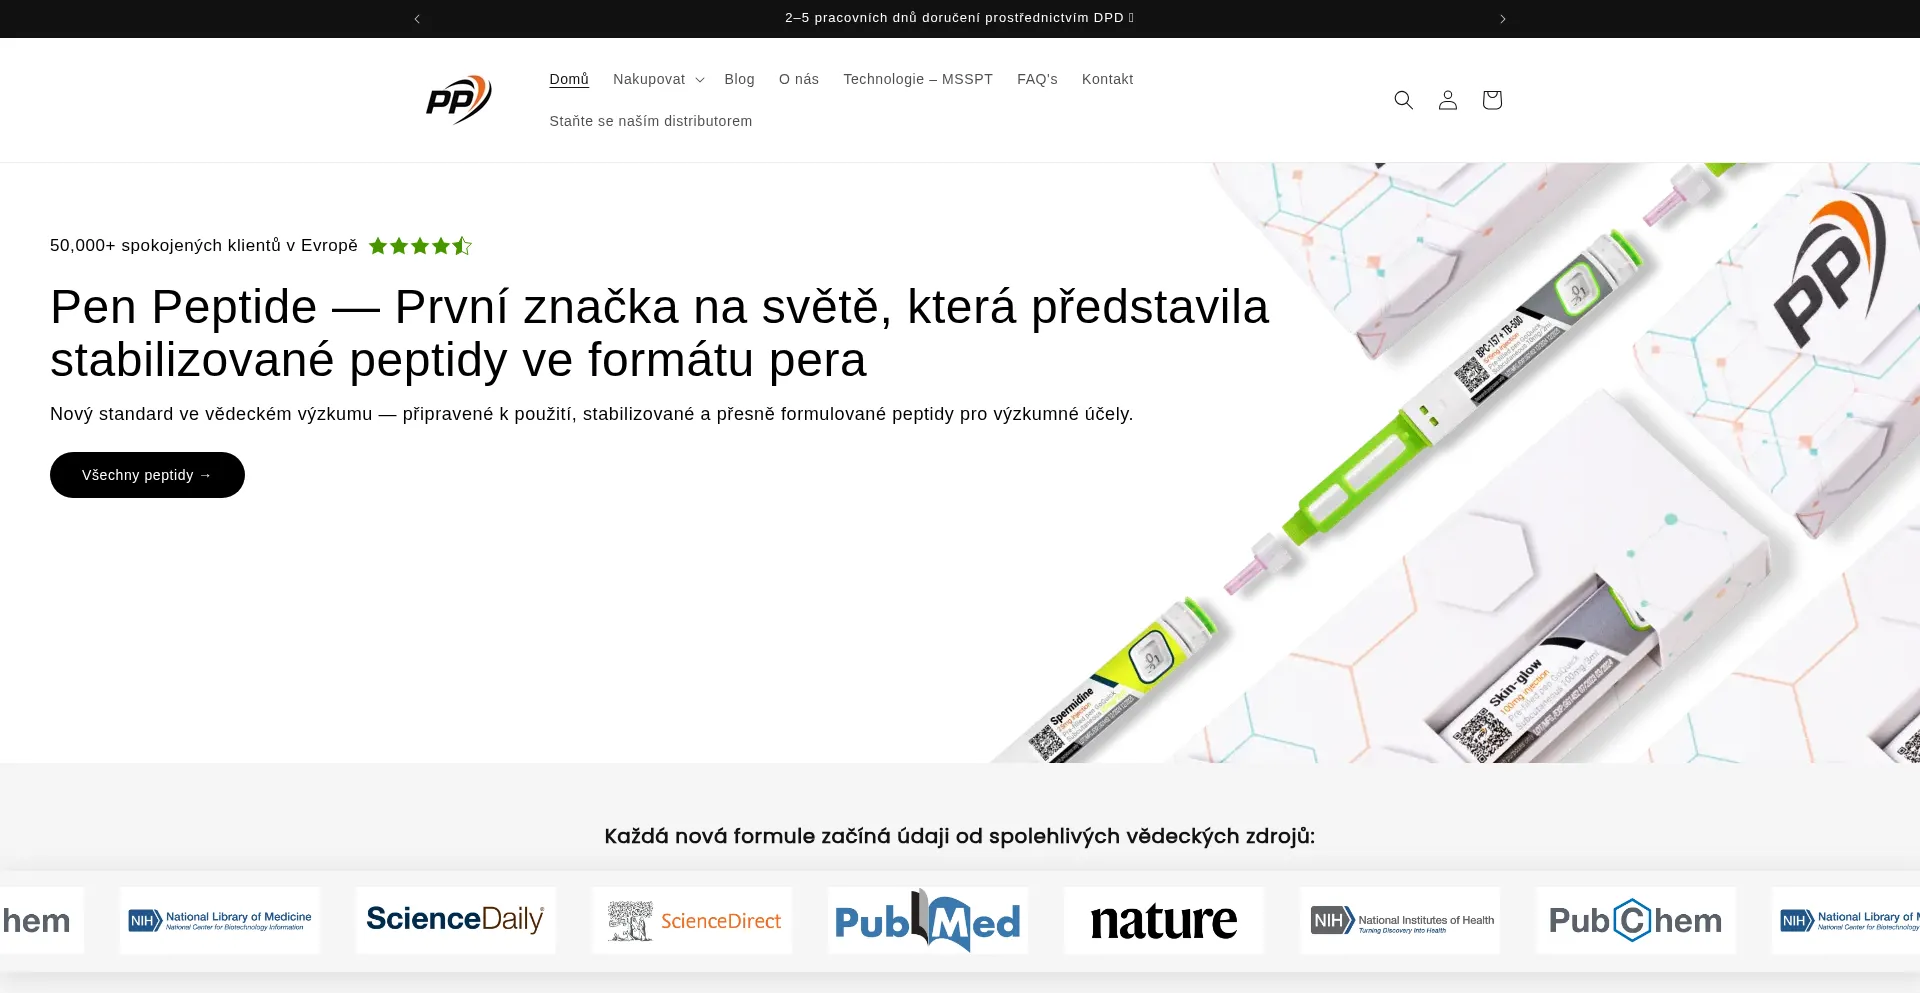Click the National Institutes of Health logo

(x=1400, y=920)
